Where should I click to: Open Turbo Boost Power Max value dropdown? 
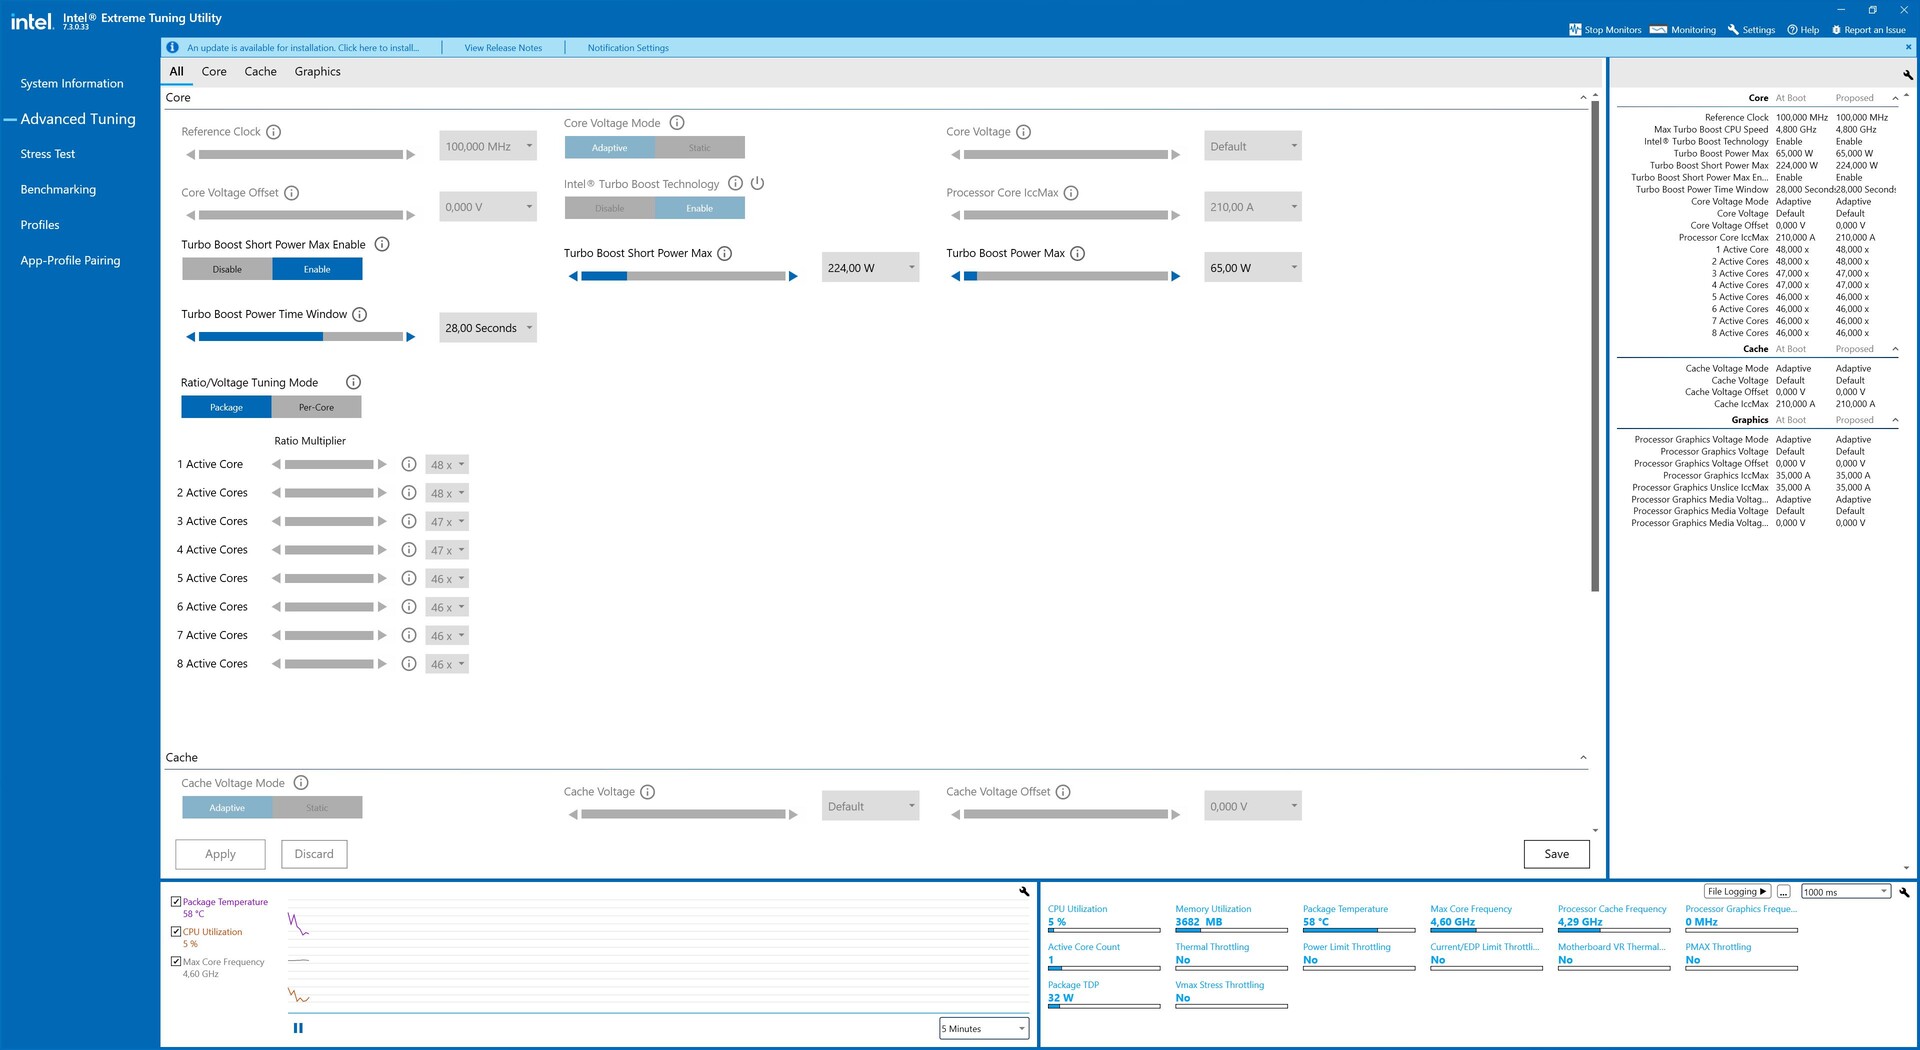coord(1253,268)
